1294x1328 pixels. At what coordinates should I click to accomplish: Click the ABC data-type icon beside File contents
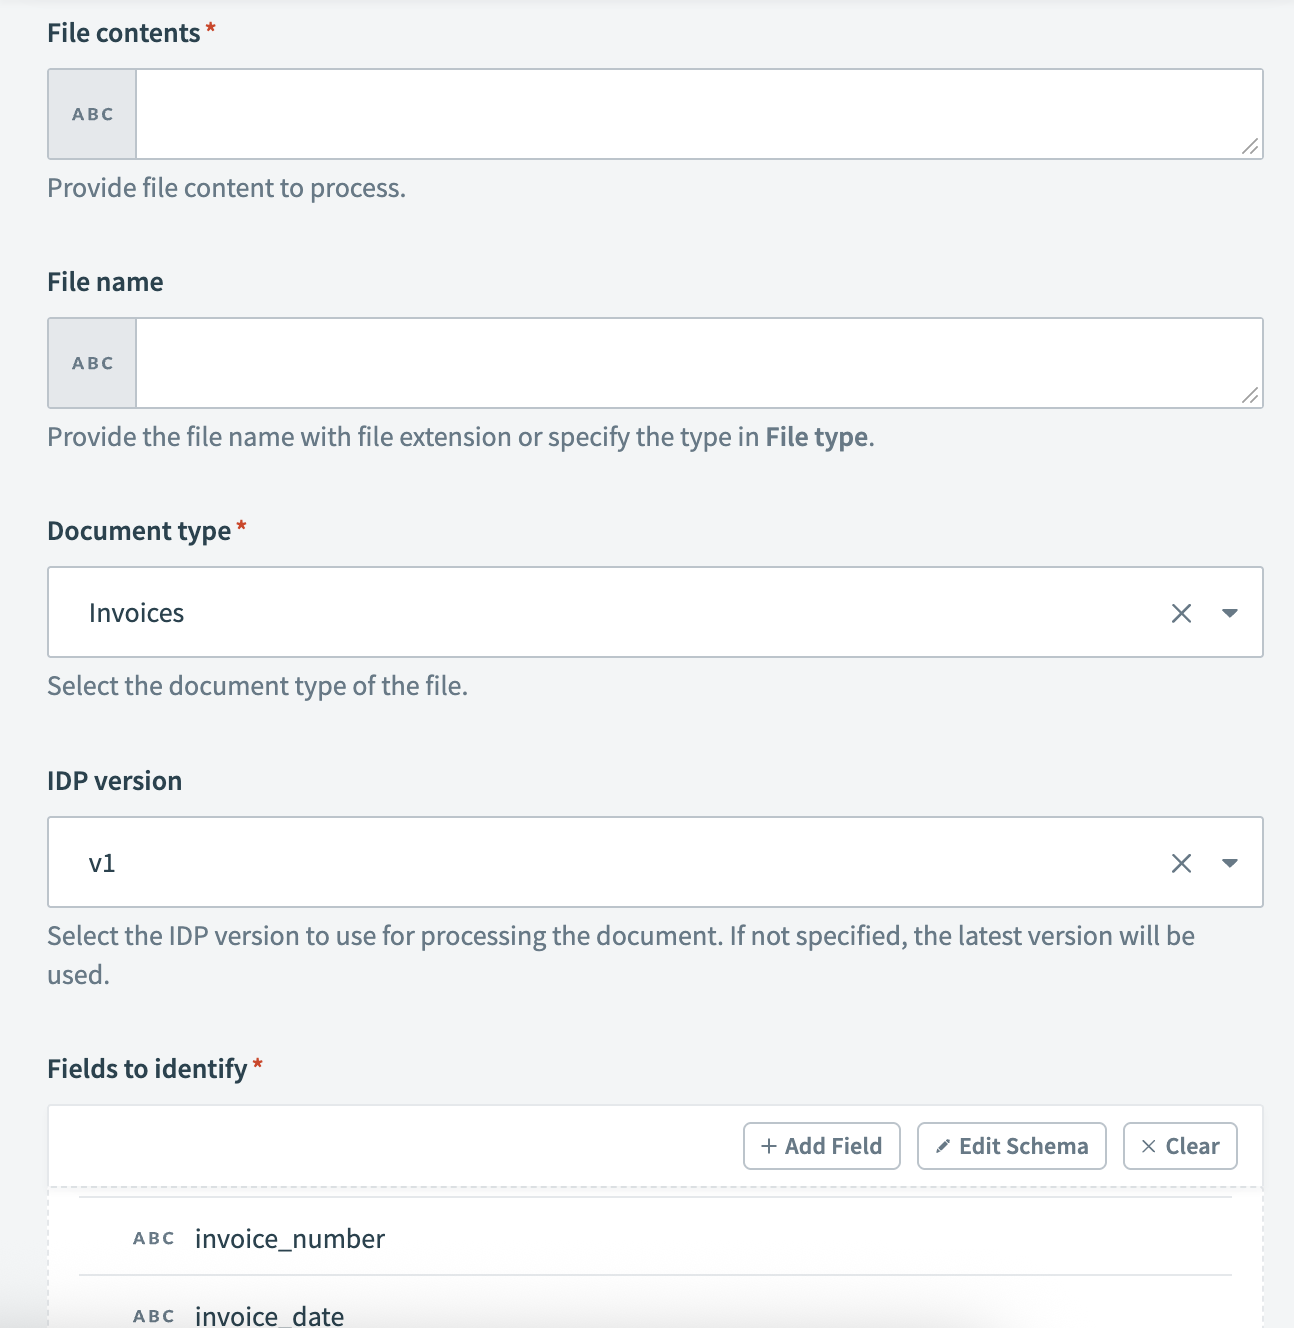coord(90,113)
